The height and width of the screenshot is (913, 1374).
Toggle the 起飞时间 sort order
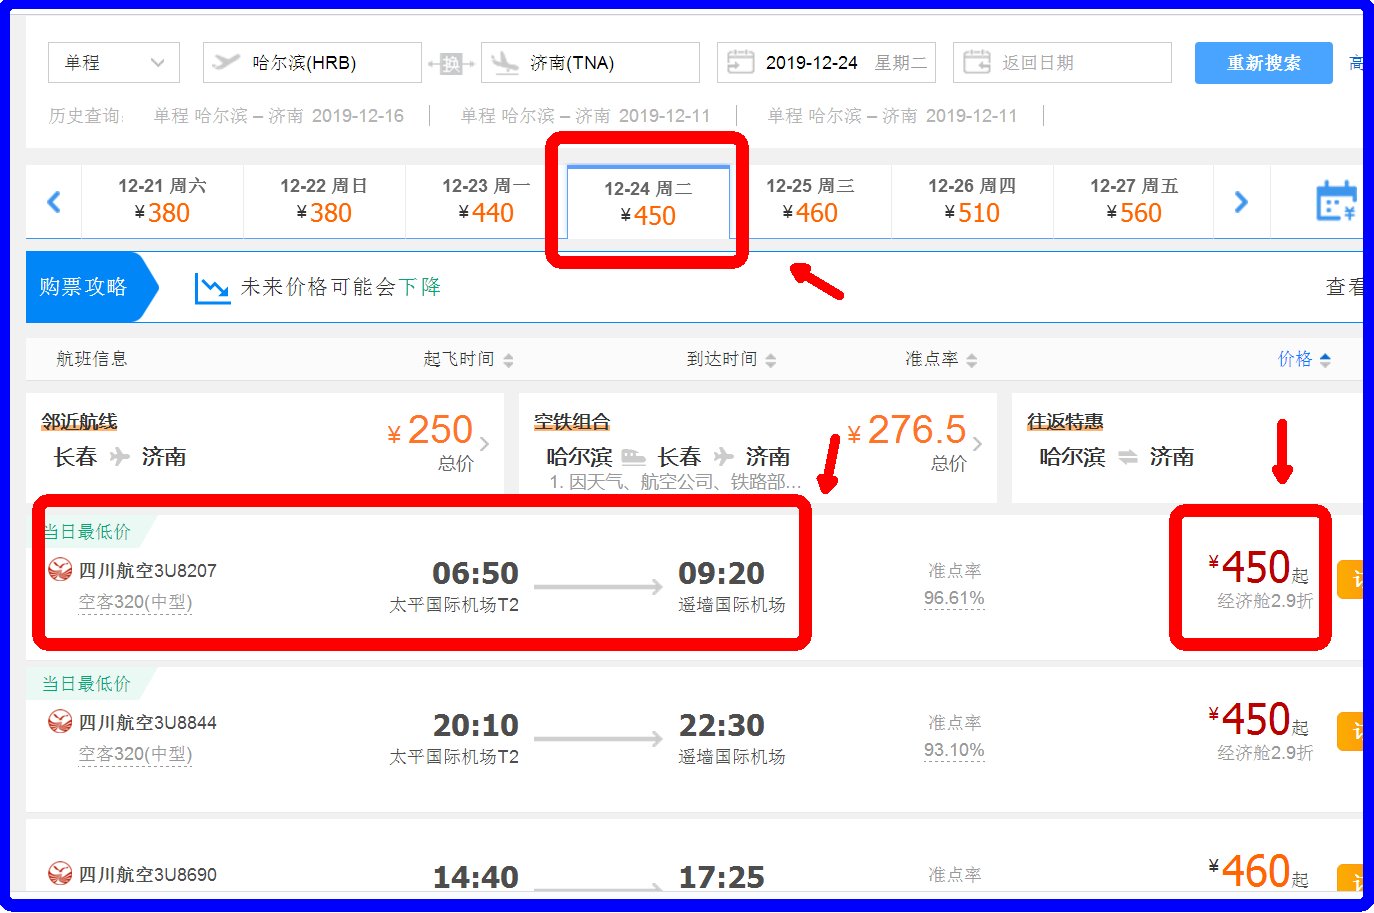508,359
